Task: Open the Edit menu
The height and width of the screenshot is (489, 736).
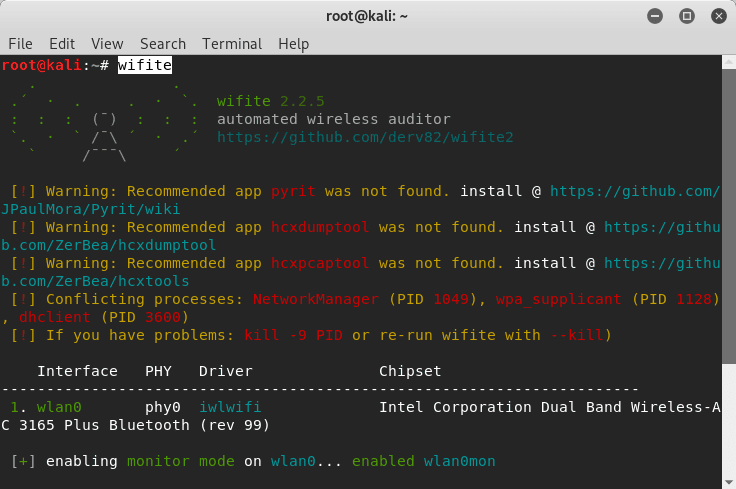Action: click(x=62, y=44)
